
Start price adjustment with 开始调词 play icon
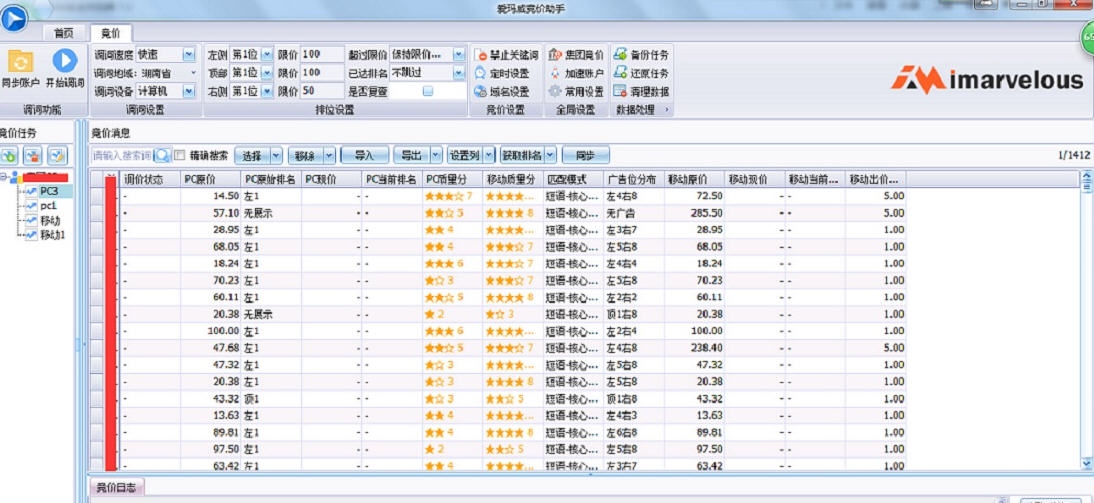tap(65, 61)
